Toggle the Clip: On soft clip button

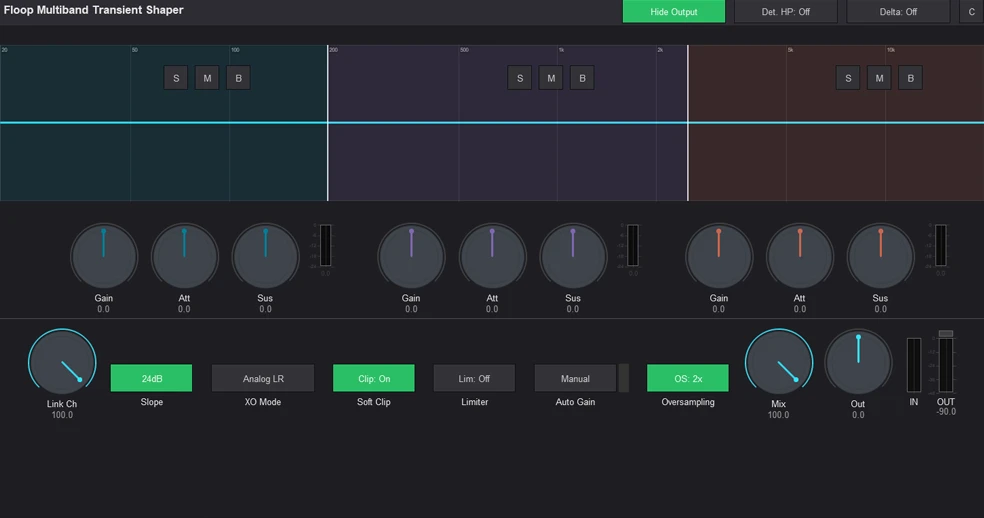pyautogui.click(x=373, y=378)
